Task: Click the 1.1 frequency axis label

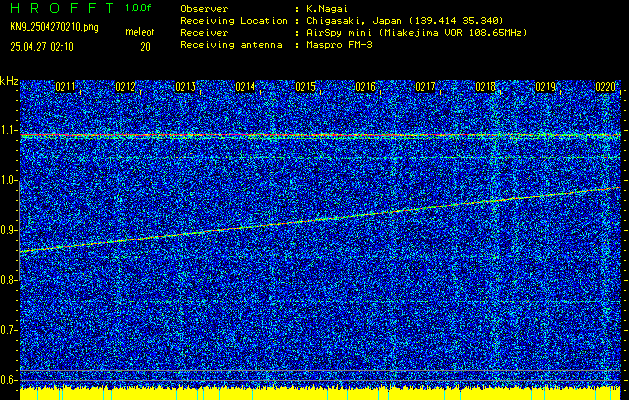Action: (9, 130)
